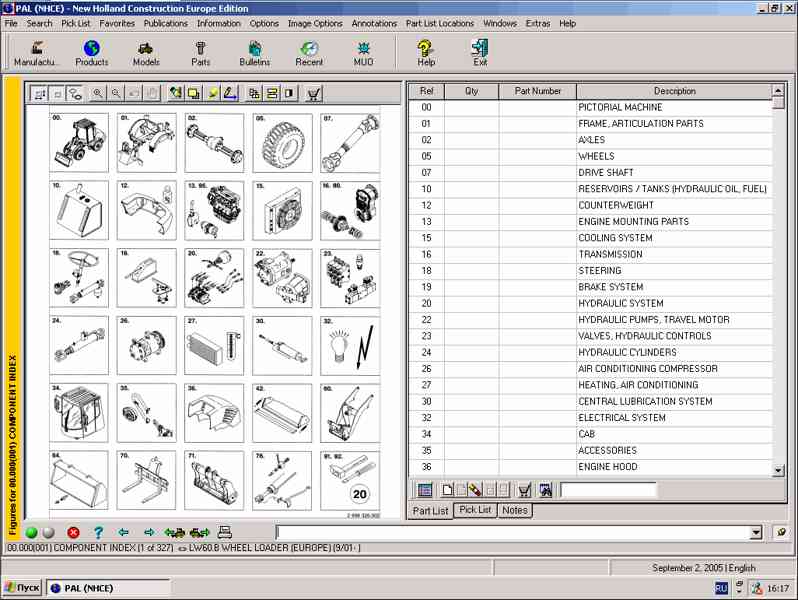
Task: Click the zoom in magnifier on image toolbar
Action: [98, 93]
